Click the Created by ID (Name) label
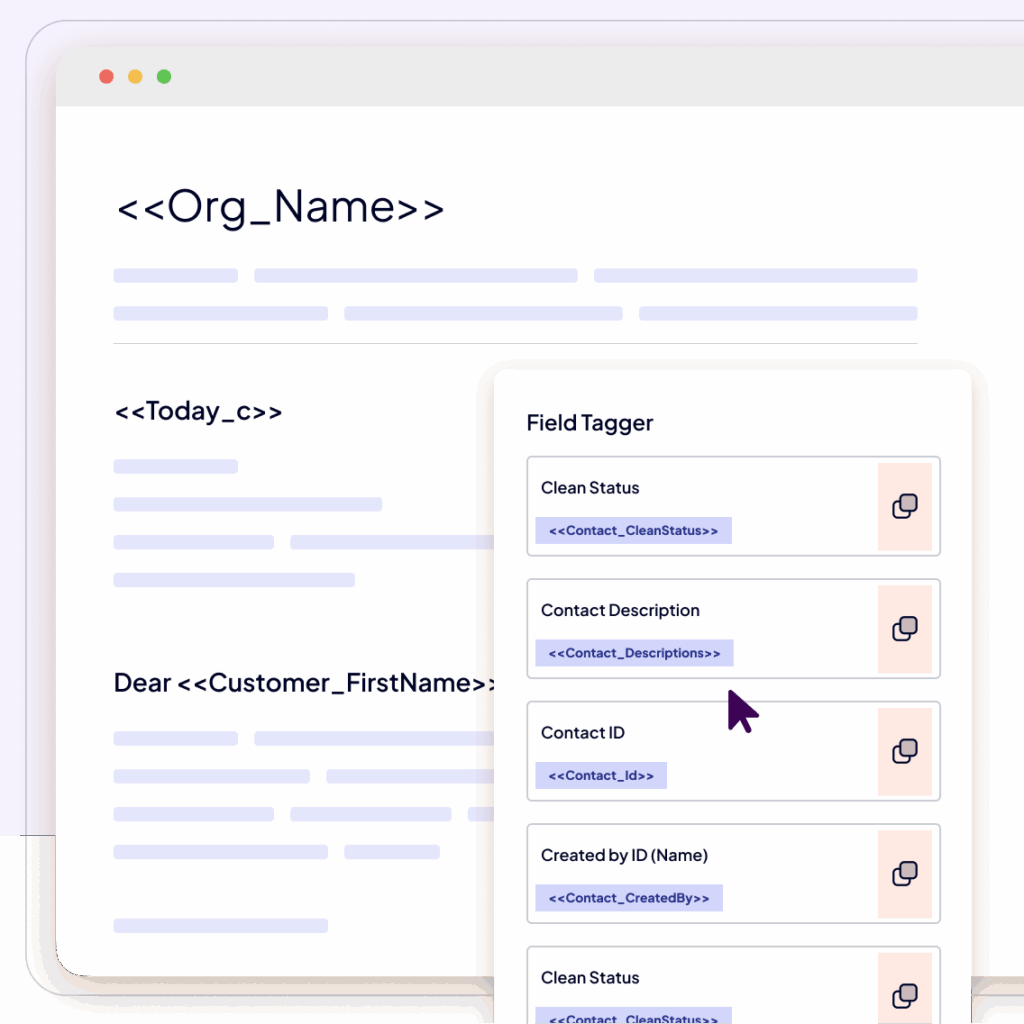Screen dimensions: 1024x1024 [624, 856]
